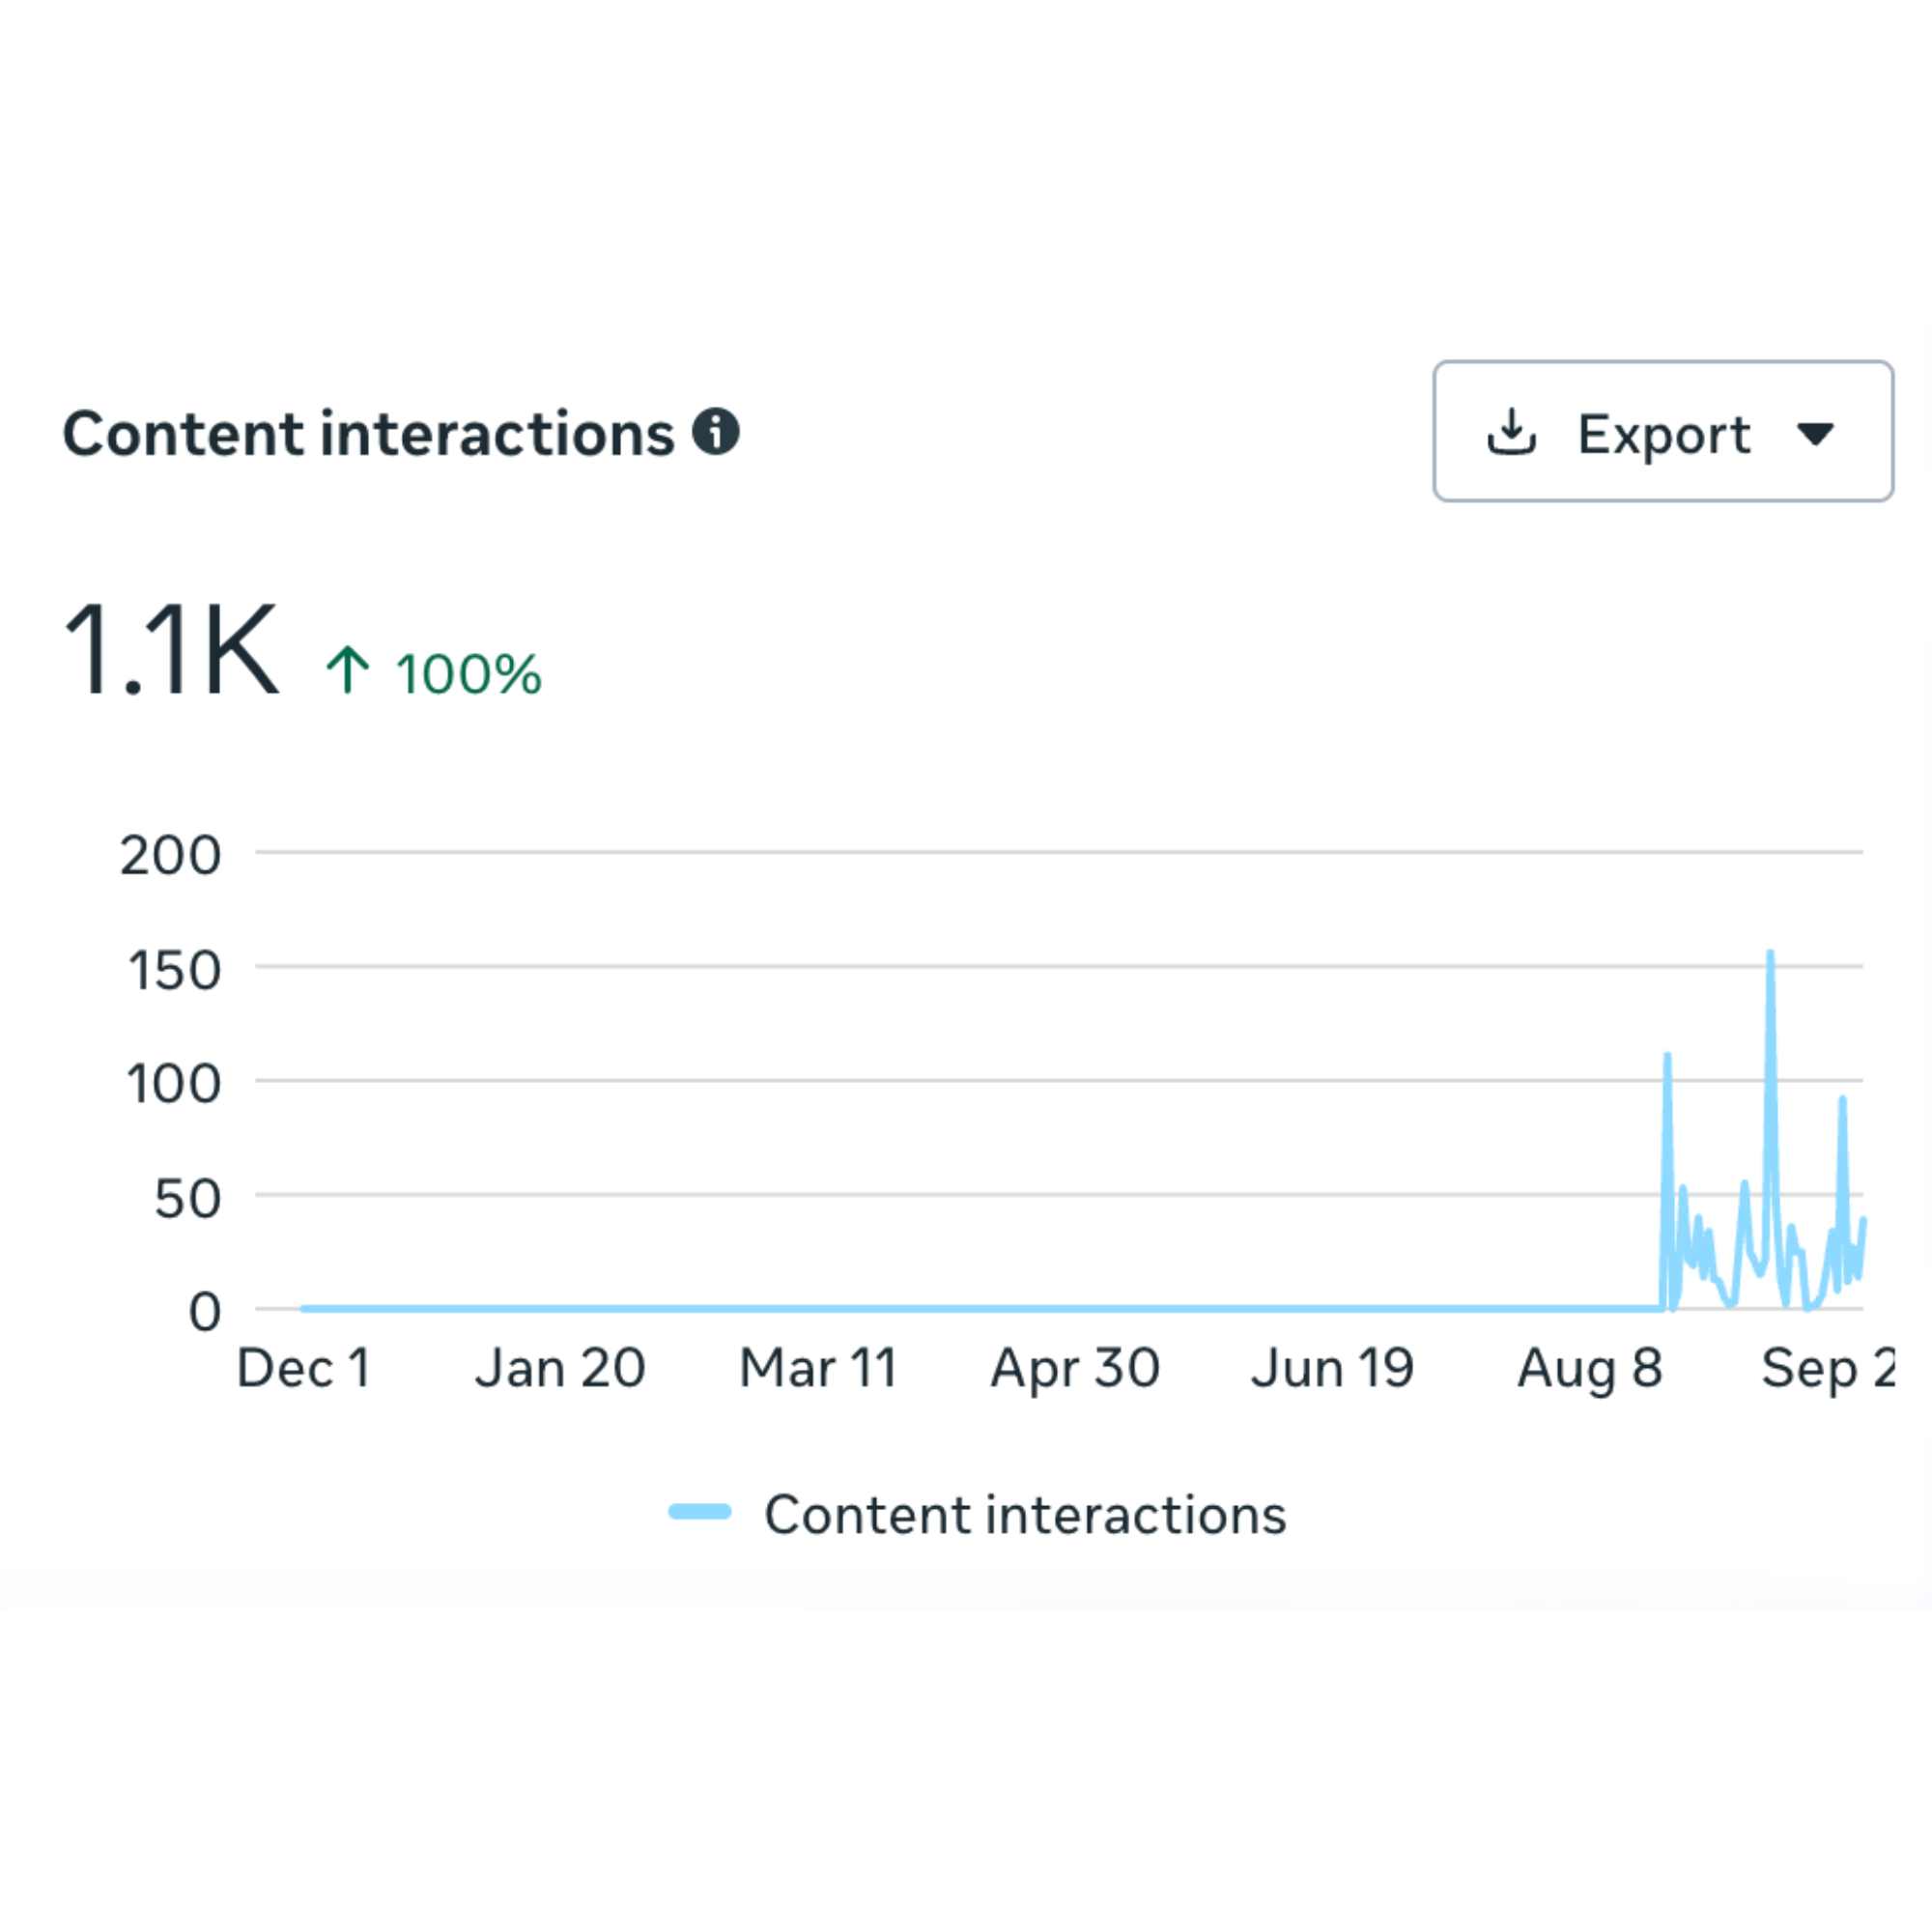Viewport: 1932px width, 1932px height.
Task: Click the 100% change indicator
Action: tap(468, 674)
